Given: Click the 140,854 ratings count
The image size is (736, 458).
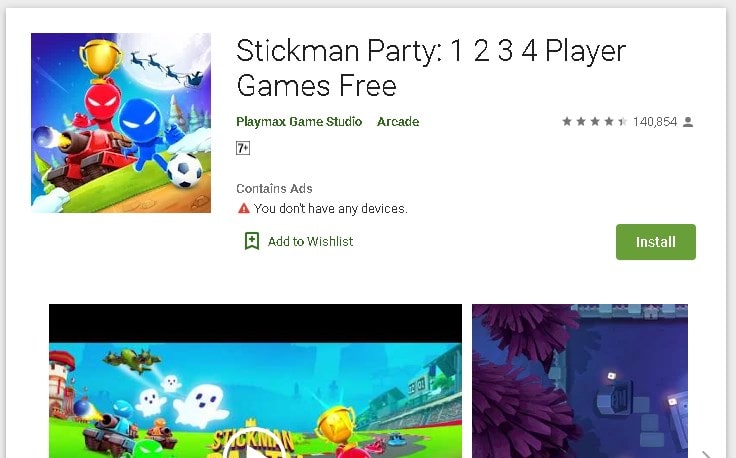Looking at the screenshot, I should point(655,122).
